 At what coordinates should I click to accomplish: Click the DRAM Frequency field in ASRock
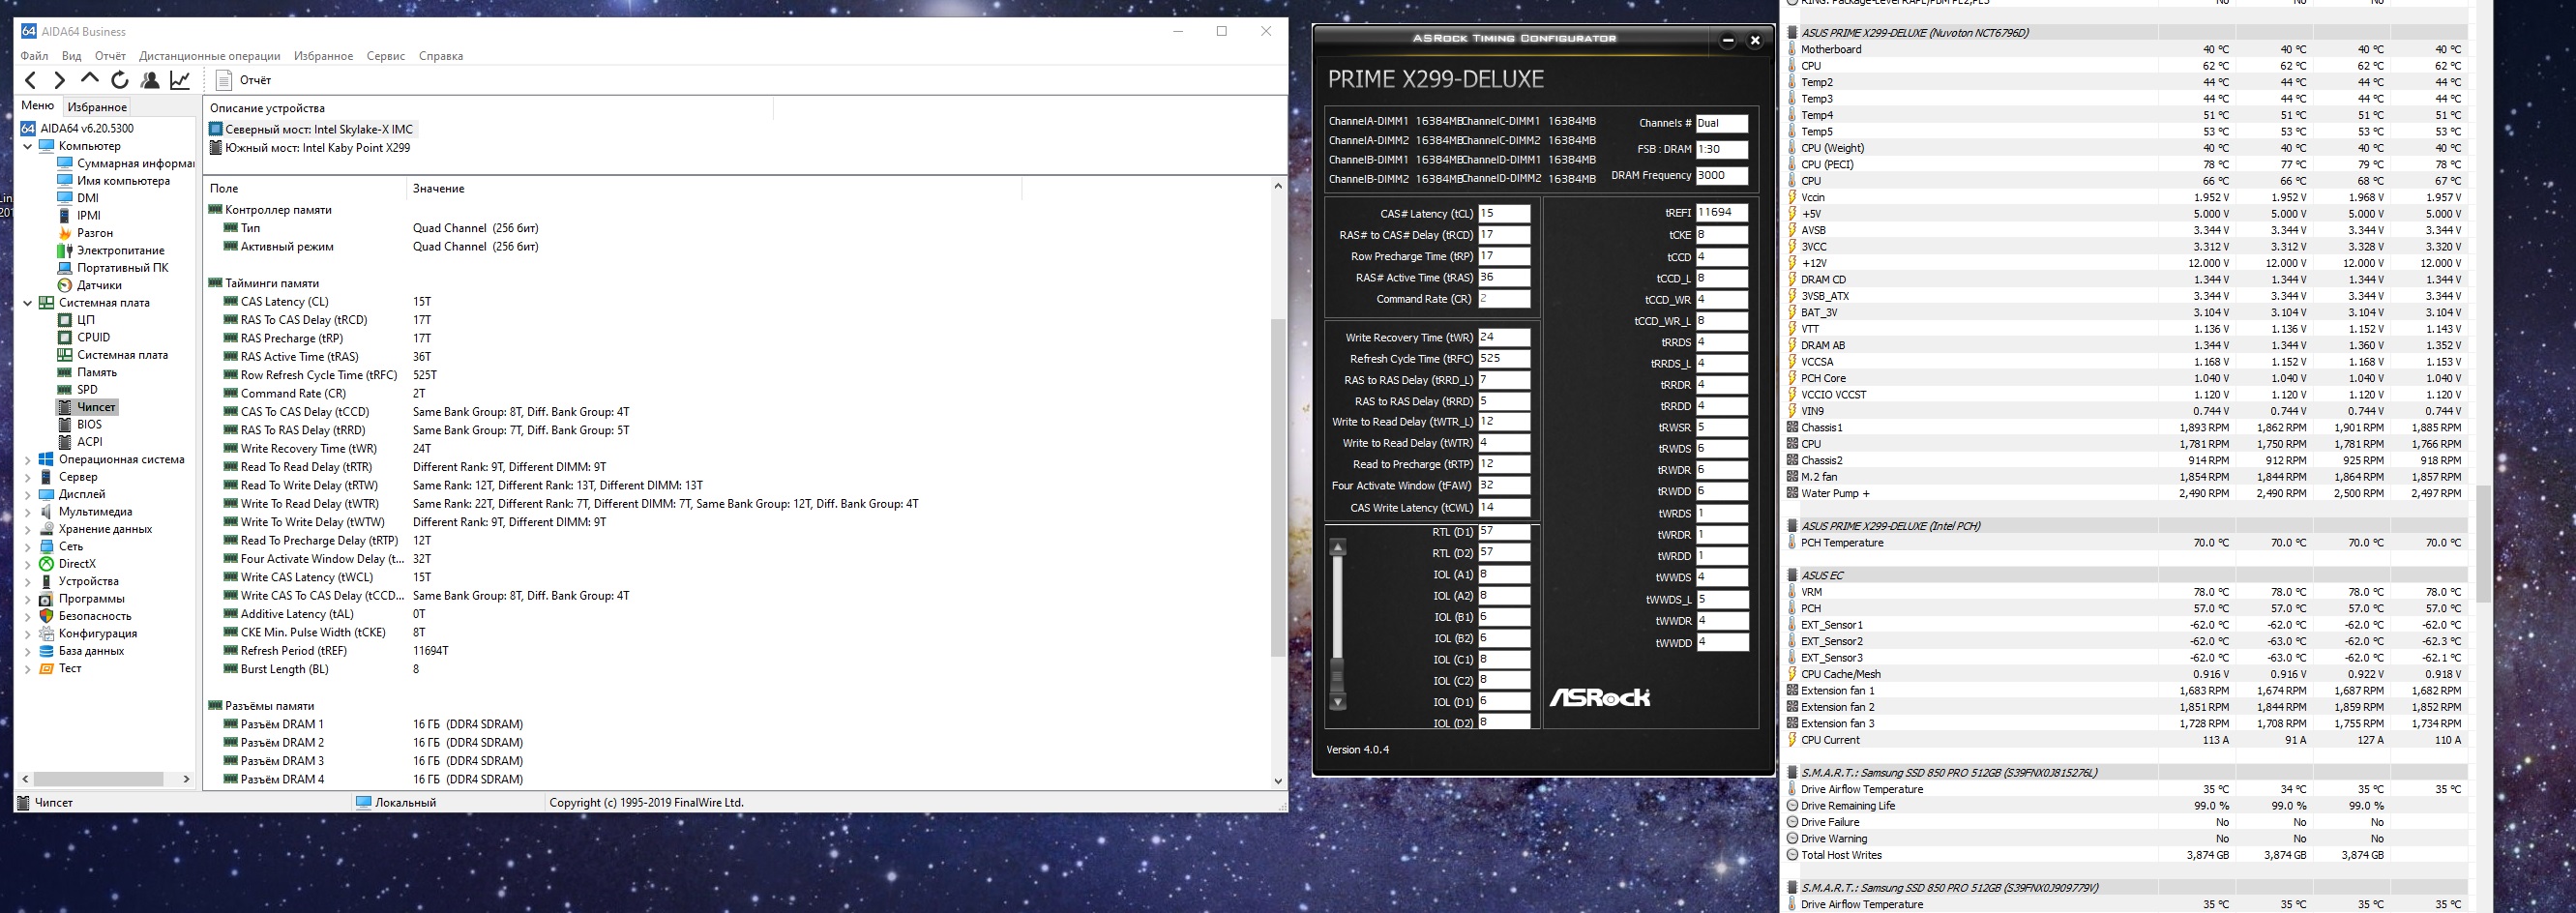click(x=1722, y=175)
